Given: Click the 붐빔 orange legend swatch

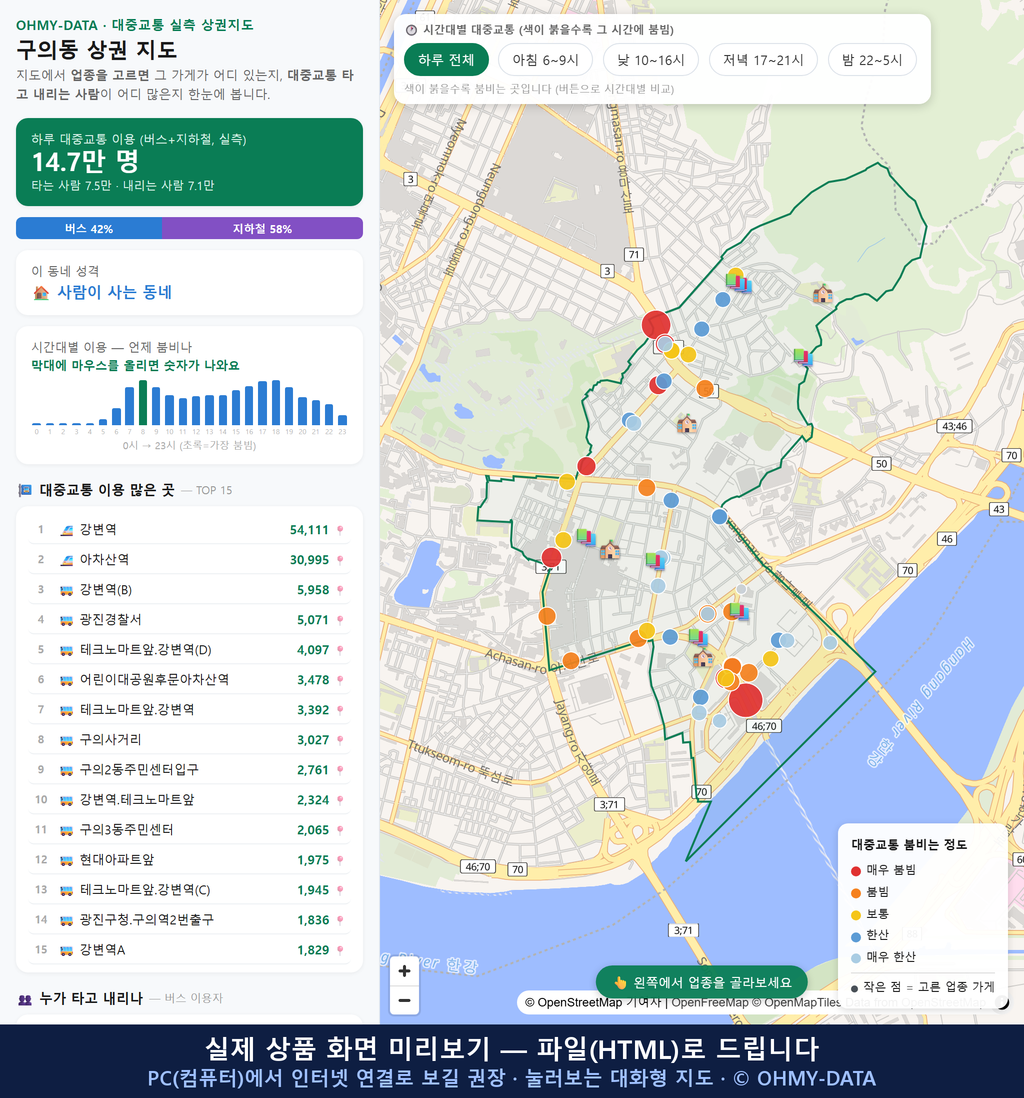Looking at the screenshot, I should [x=855, y=893].
